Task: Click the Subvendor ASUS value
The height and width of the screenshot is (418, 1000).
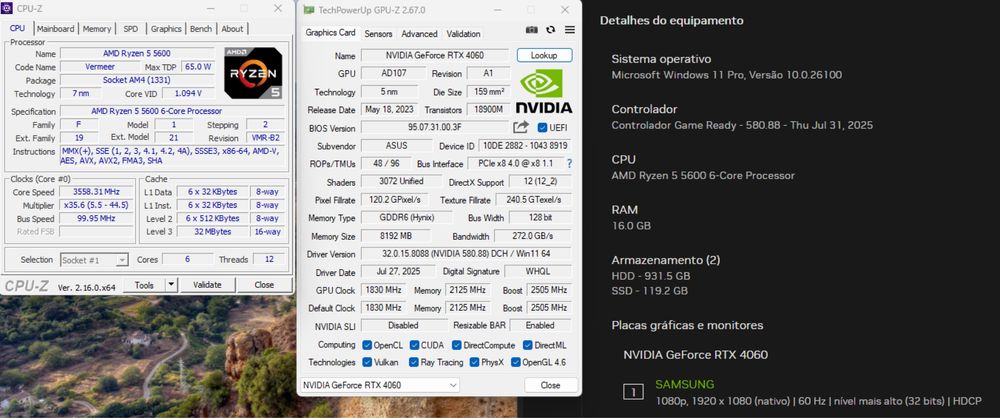Action: pos(395,146)
